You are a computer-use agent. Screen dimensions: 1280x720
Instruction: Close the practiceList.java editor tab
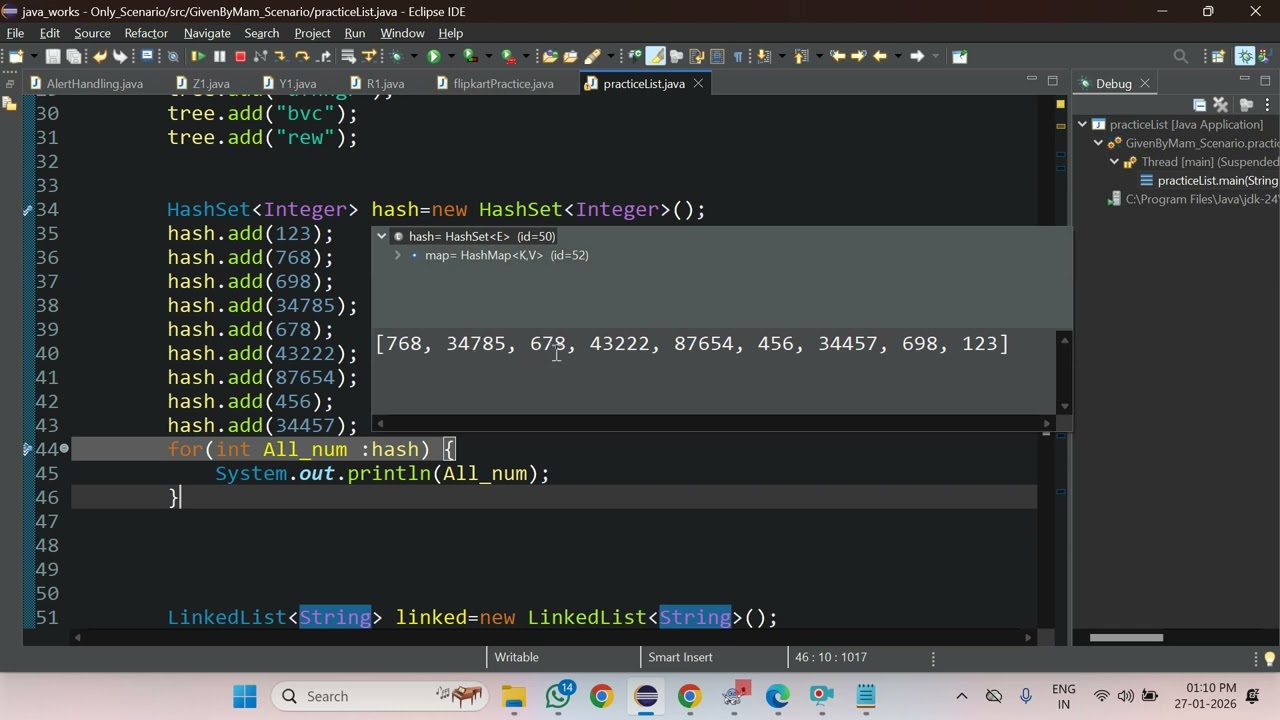point(698,84)
